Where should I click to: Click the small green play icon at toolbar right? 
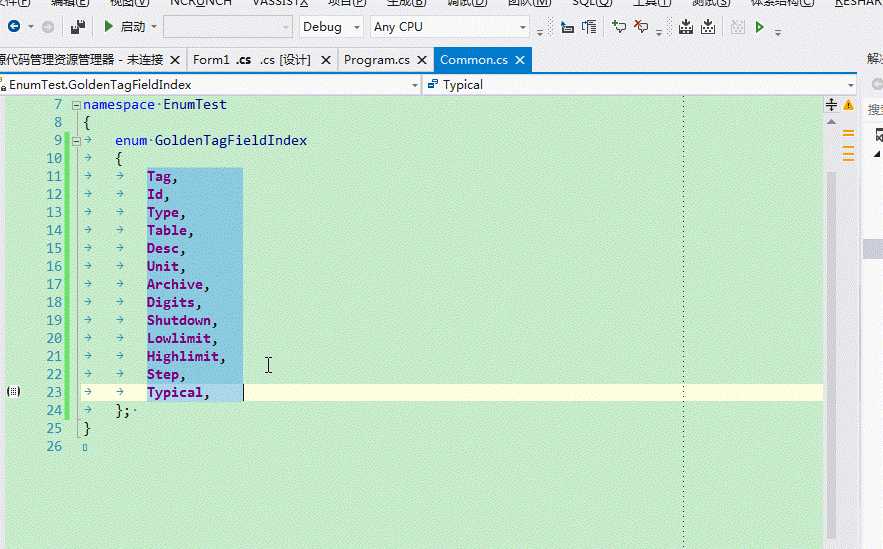point(760,26)
